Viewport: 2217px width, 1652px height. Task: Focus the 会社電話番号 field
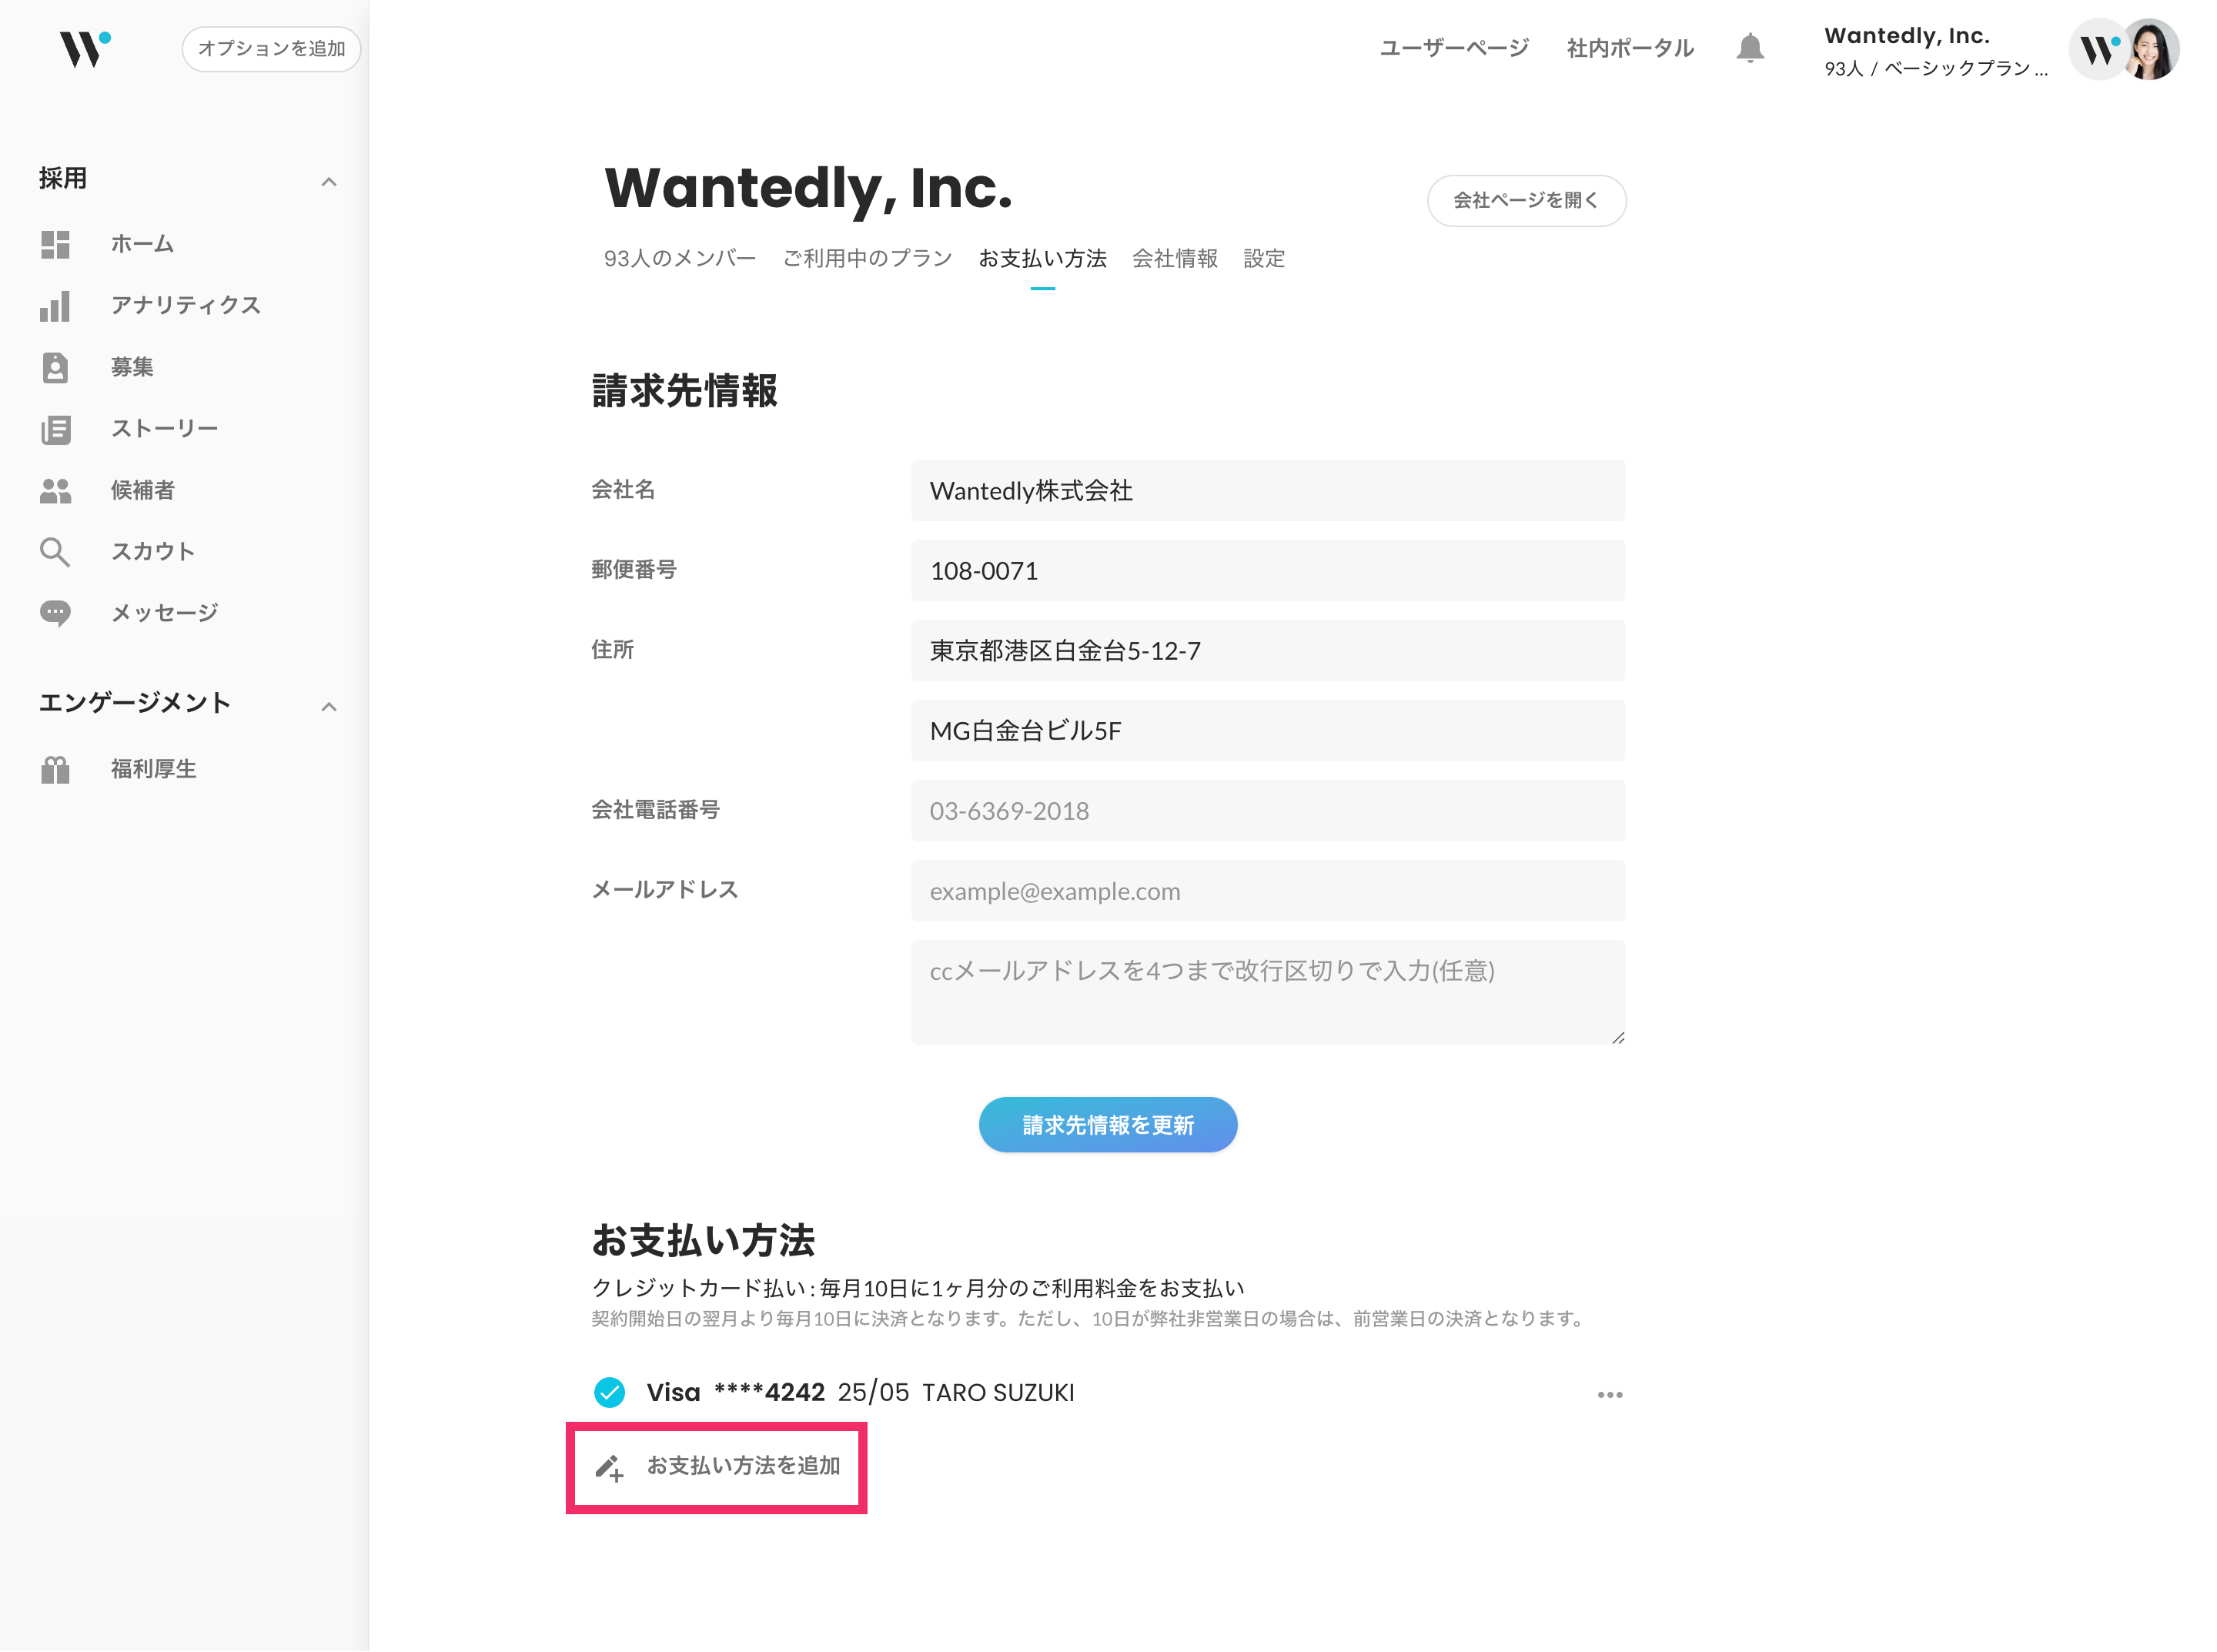tap(1268, 810)
